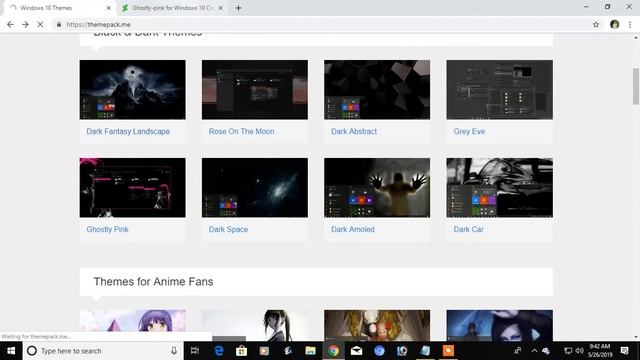
Task: Go forward in browser history
Action: click(25, 24)
